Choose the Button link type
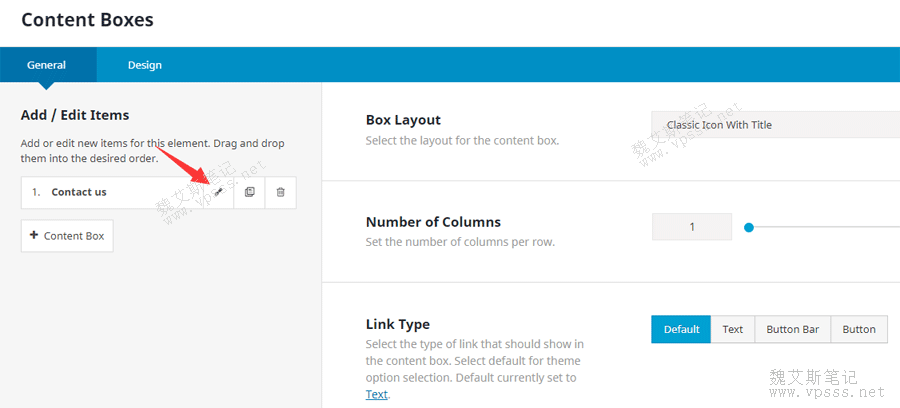The height and width of the screenshot is (408, 900). [x=859, y=329]
